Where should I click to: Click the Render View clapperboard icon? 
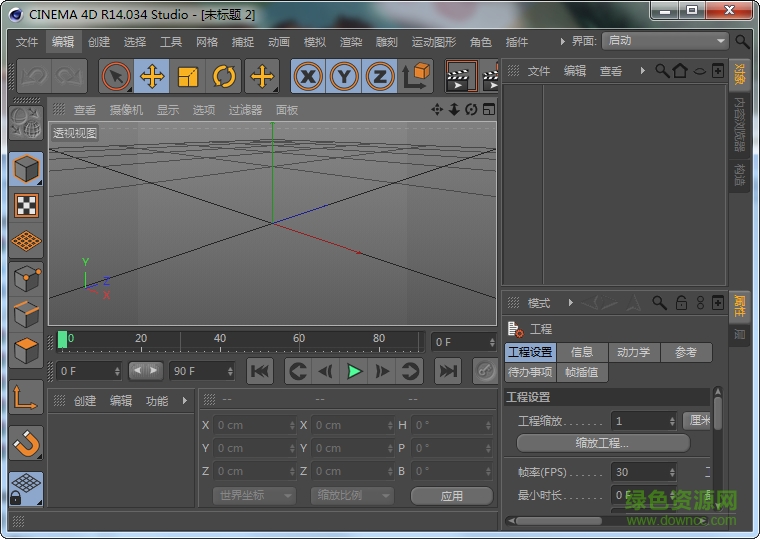pyautogui.click(x=460, y=76)
